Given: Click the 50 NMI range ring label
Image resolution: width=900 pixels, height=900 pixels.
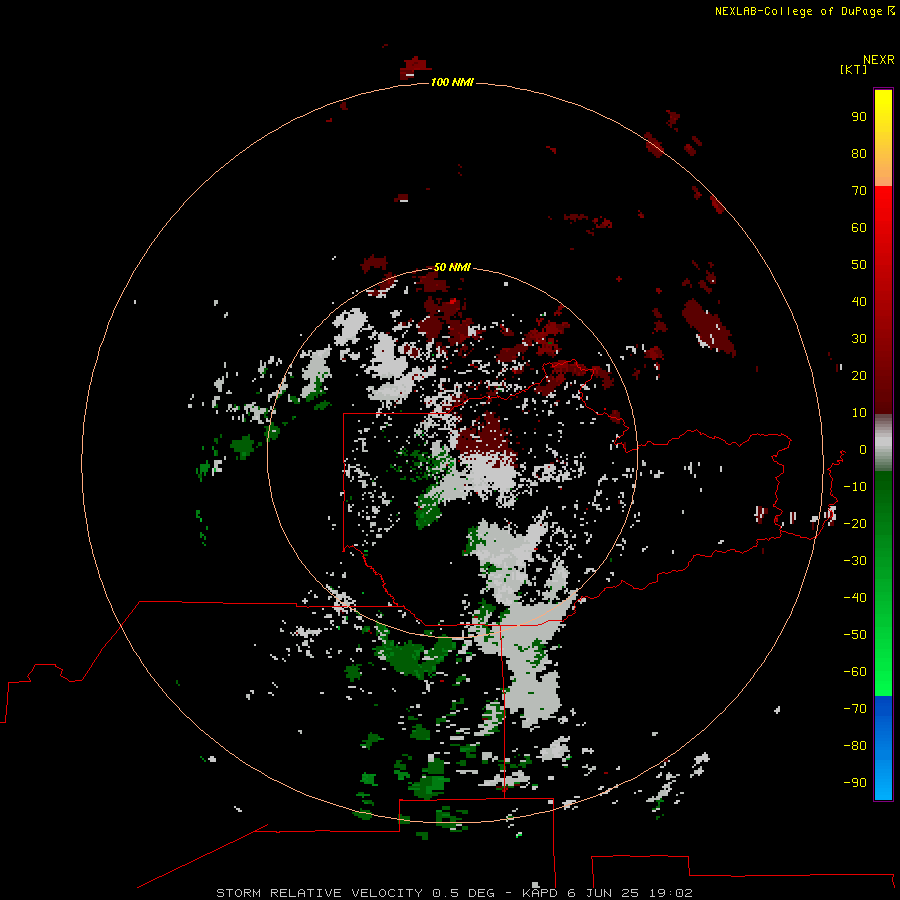Looking at the screenshot, I should pos(452,267).
